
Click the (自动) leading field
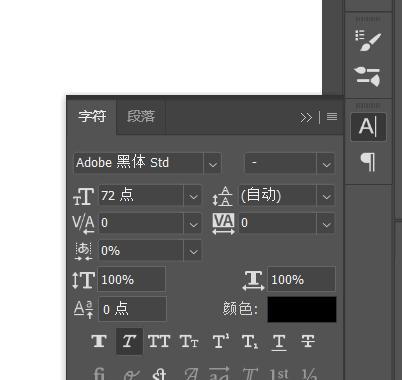point(277,195)
